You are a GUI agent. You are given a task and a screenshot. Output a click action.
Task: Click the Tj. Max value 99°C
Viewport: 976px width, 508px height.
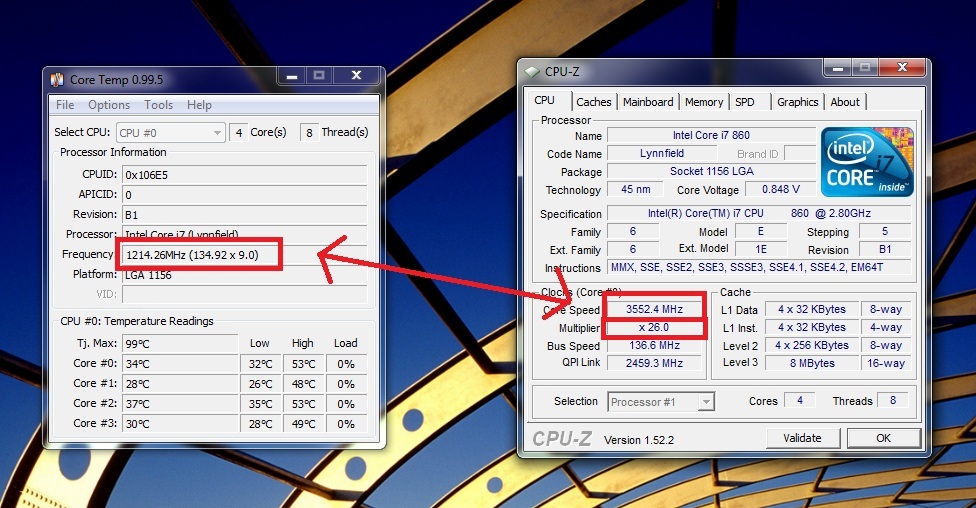point(180,344)
